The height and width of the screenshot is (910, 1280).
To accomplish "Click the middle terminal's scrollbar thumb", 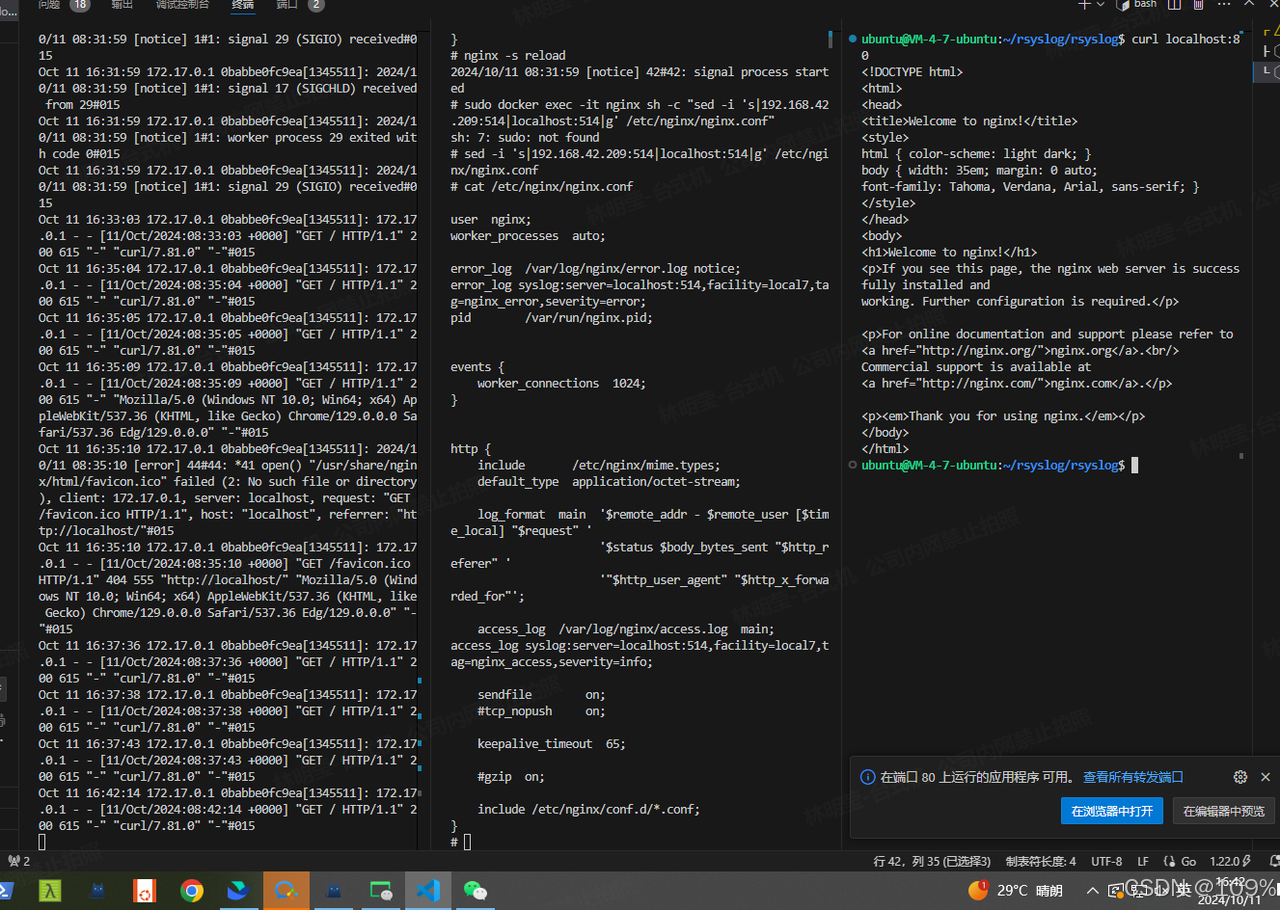I will click(x=830, y=40).
